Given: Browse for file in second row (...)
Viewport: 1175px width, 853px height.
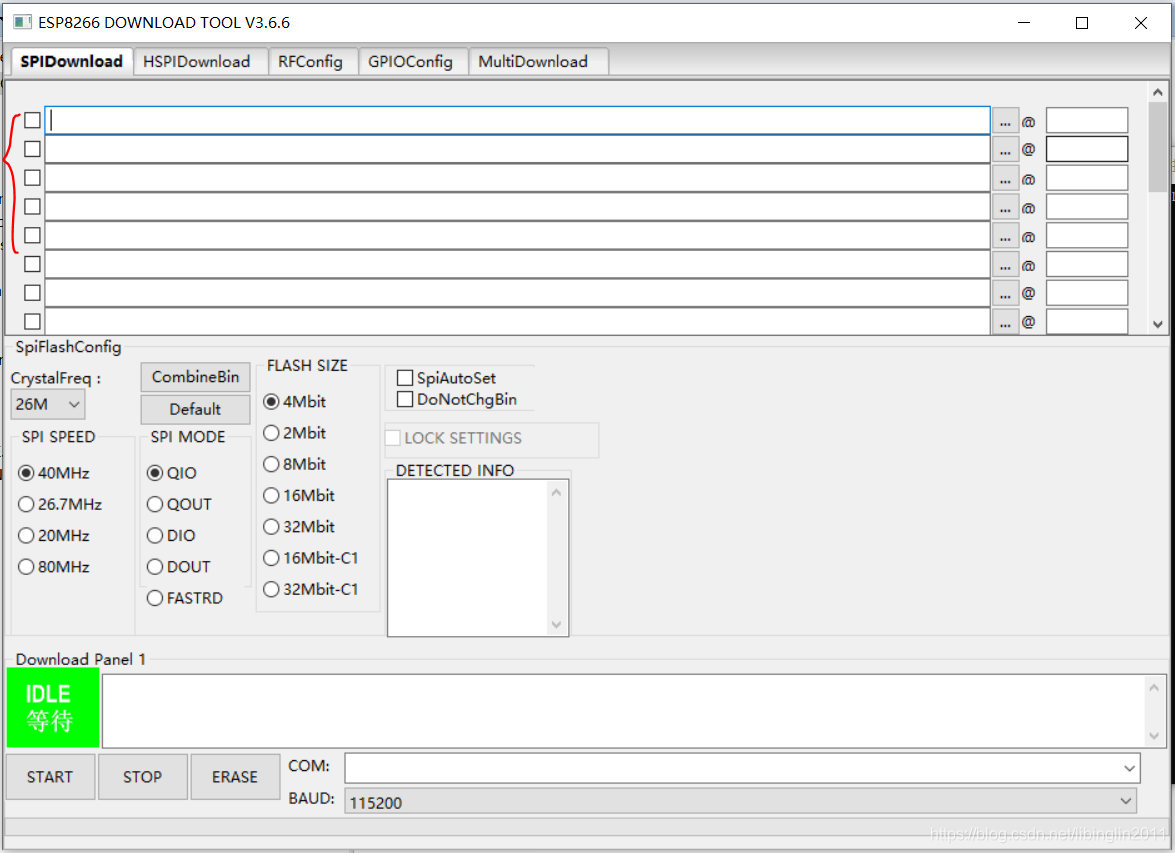Looking at the screenshot, I should pos(1005,149).
